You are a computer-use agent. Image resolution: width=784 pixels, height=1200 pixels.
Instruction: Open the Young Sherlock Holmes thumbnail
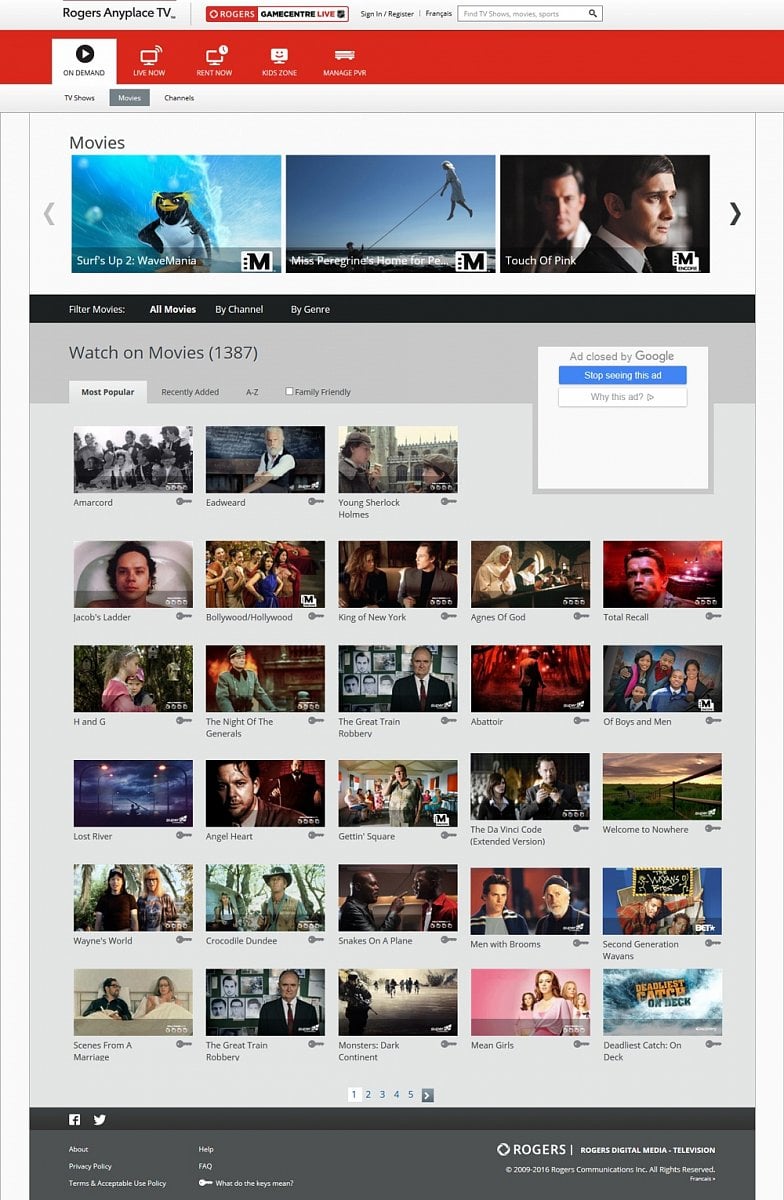(x=398, y=459)
